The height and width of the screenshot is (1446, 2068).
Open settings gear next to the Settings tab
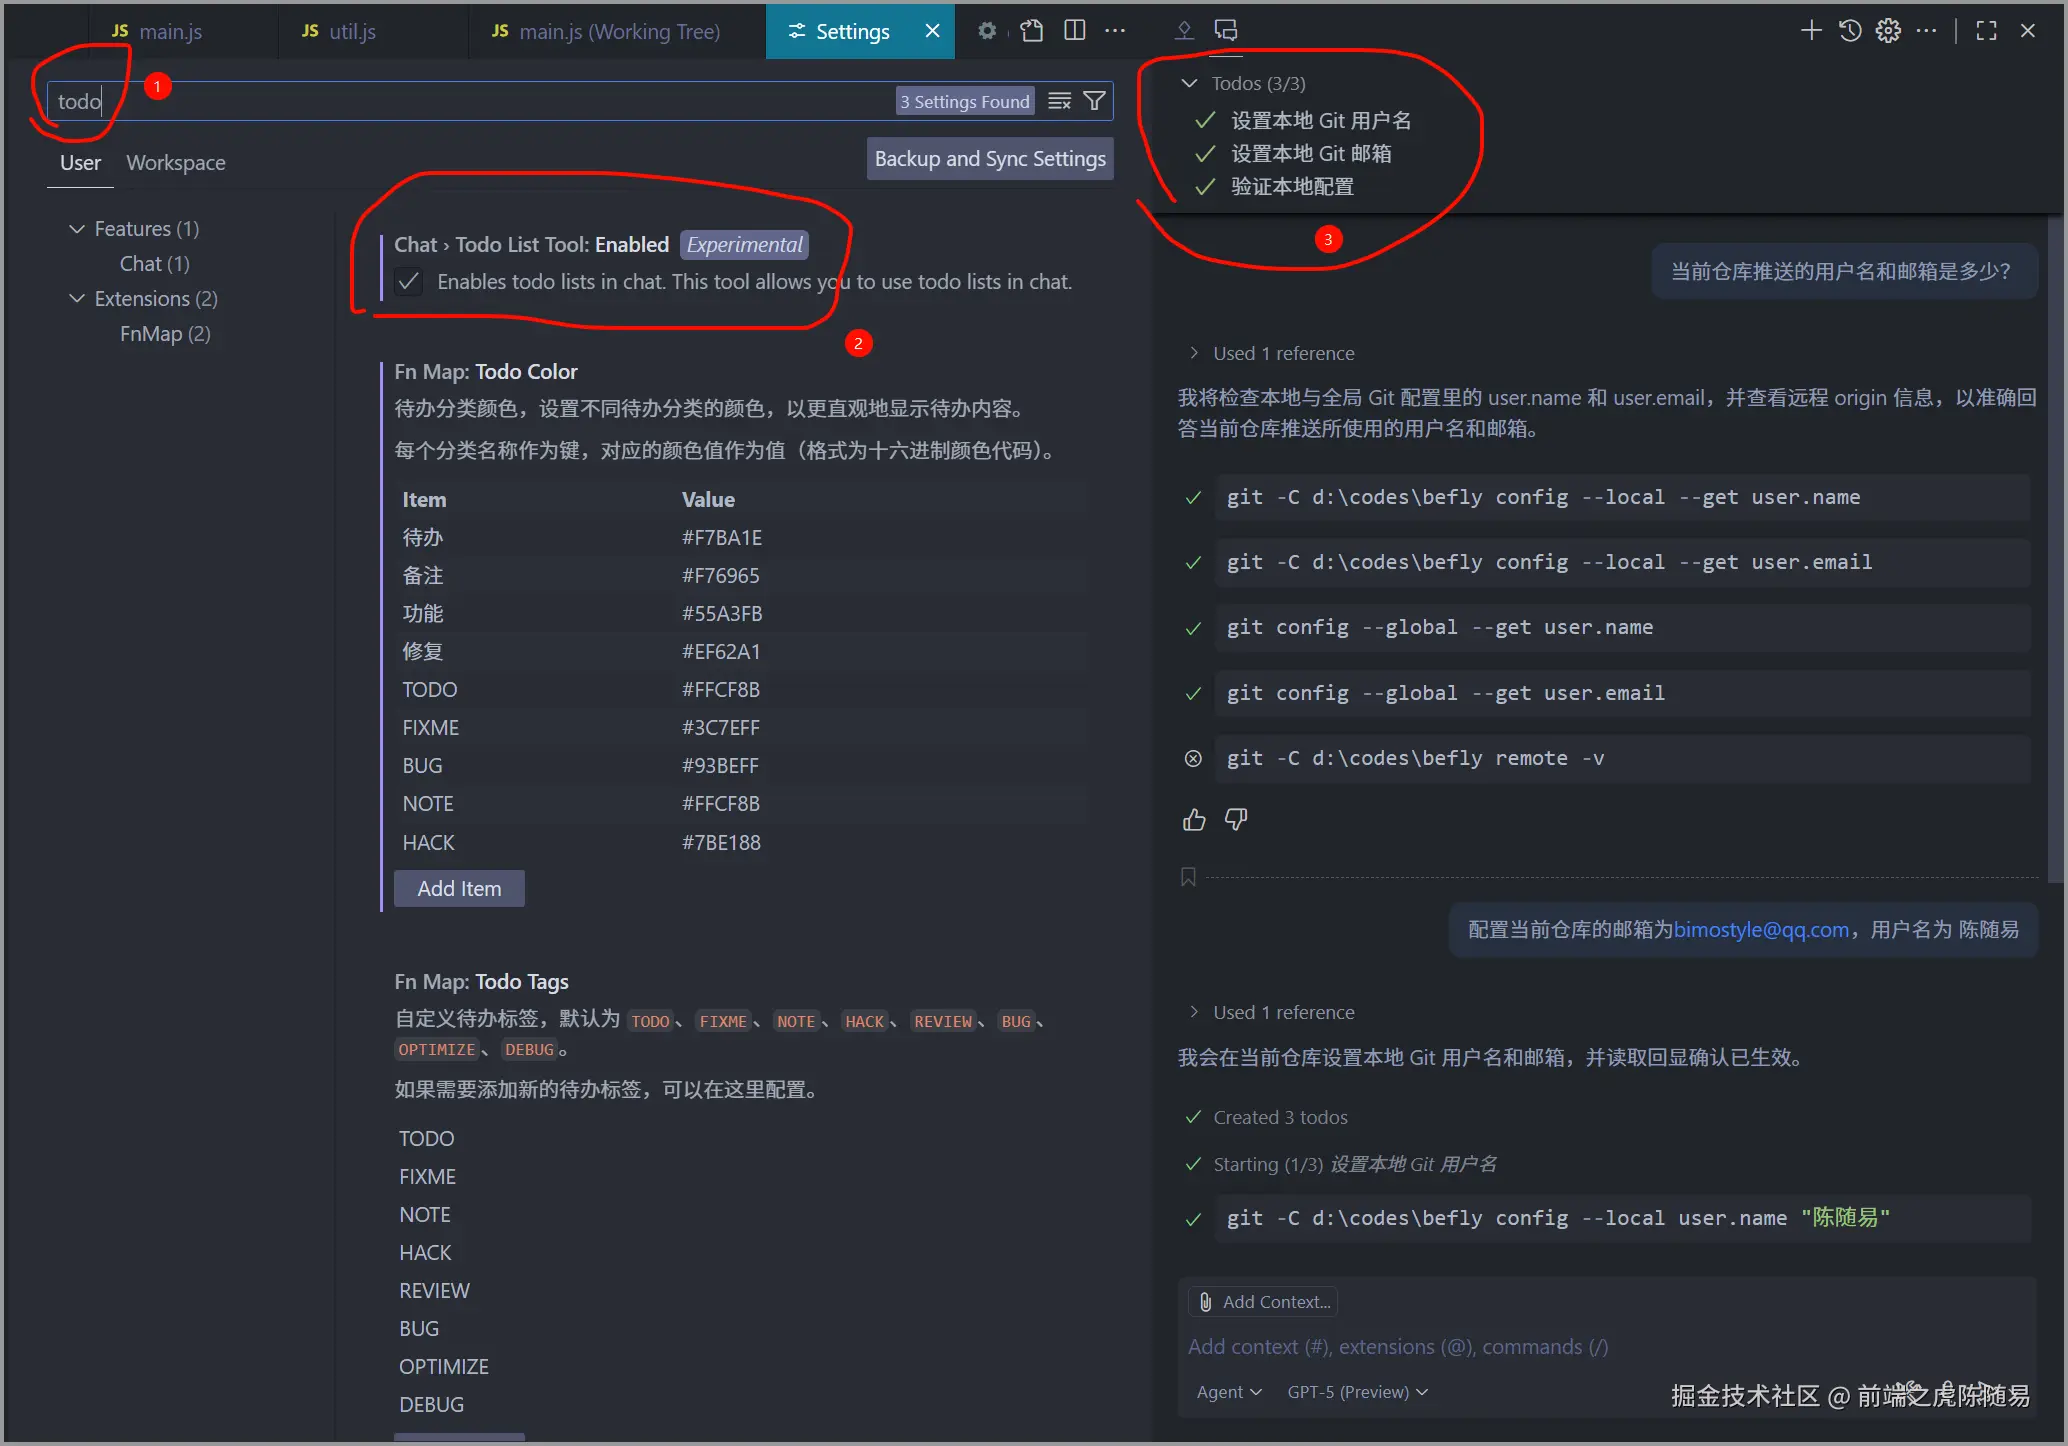point(988,31)
